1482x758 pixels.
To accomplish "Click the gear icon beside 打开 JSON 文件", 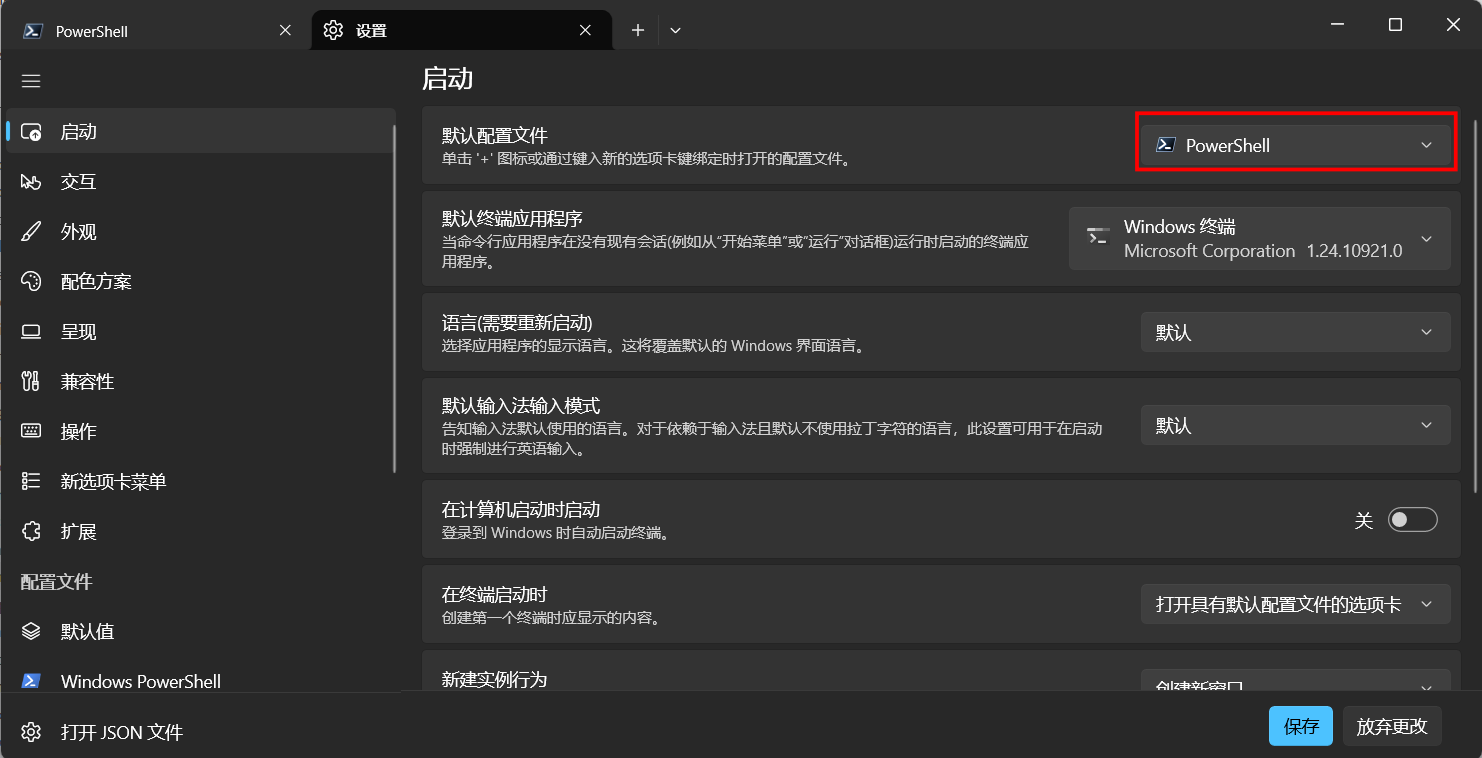I will (x=31, y=733).
